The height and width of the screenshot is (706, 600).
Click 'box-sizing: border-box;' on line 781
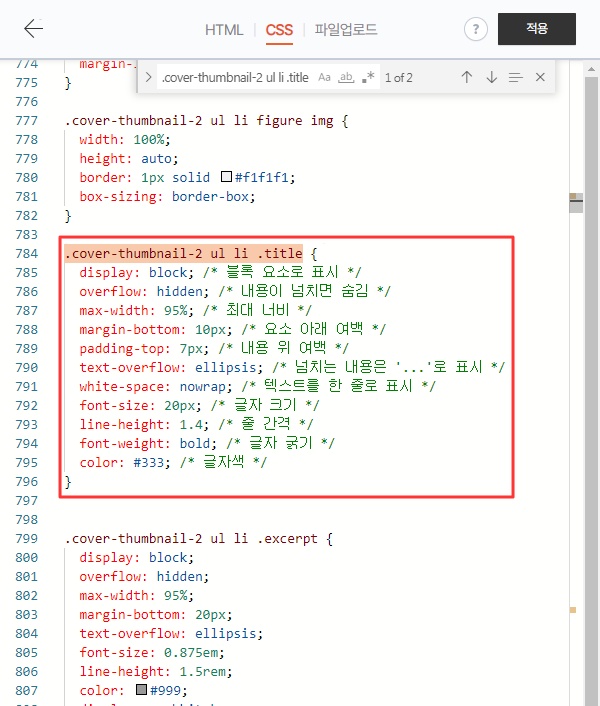pyautogui.click(x=167, y=197)
